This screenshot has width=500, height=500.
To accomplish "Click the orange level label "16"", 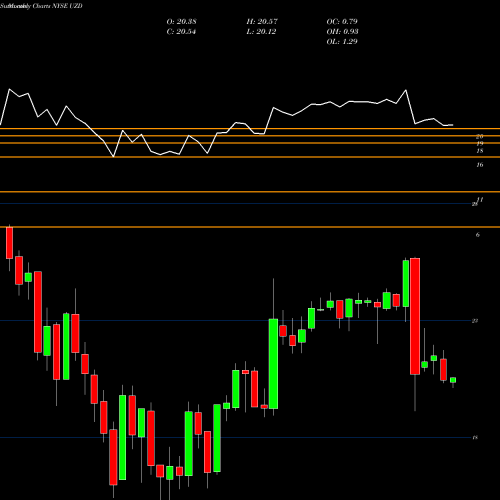I will (480, 165).
